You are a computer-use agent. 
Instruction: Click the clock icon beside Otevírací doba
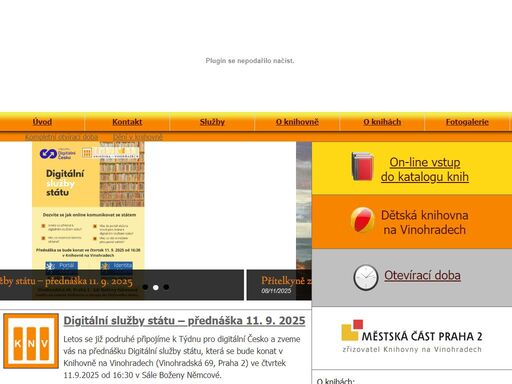click(x=366, y=277)
